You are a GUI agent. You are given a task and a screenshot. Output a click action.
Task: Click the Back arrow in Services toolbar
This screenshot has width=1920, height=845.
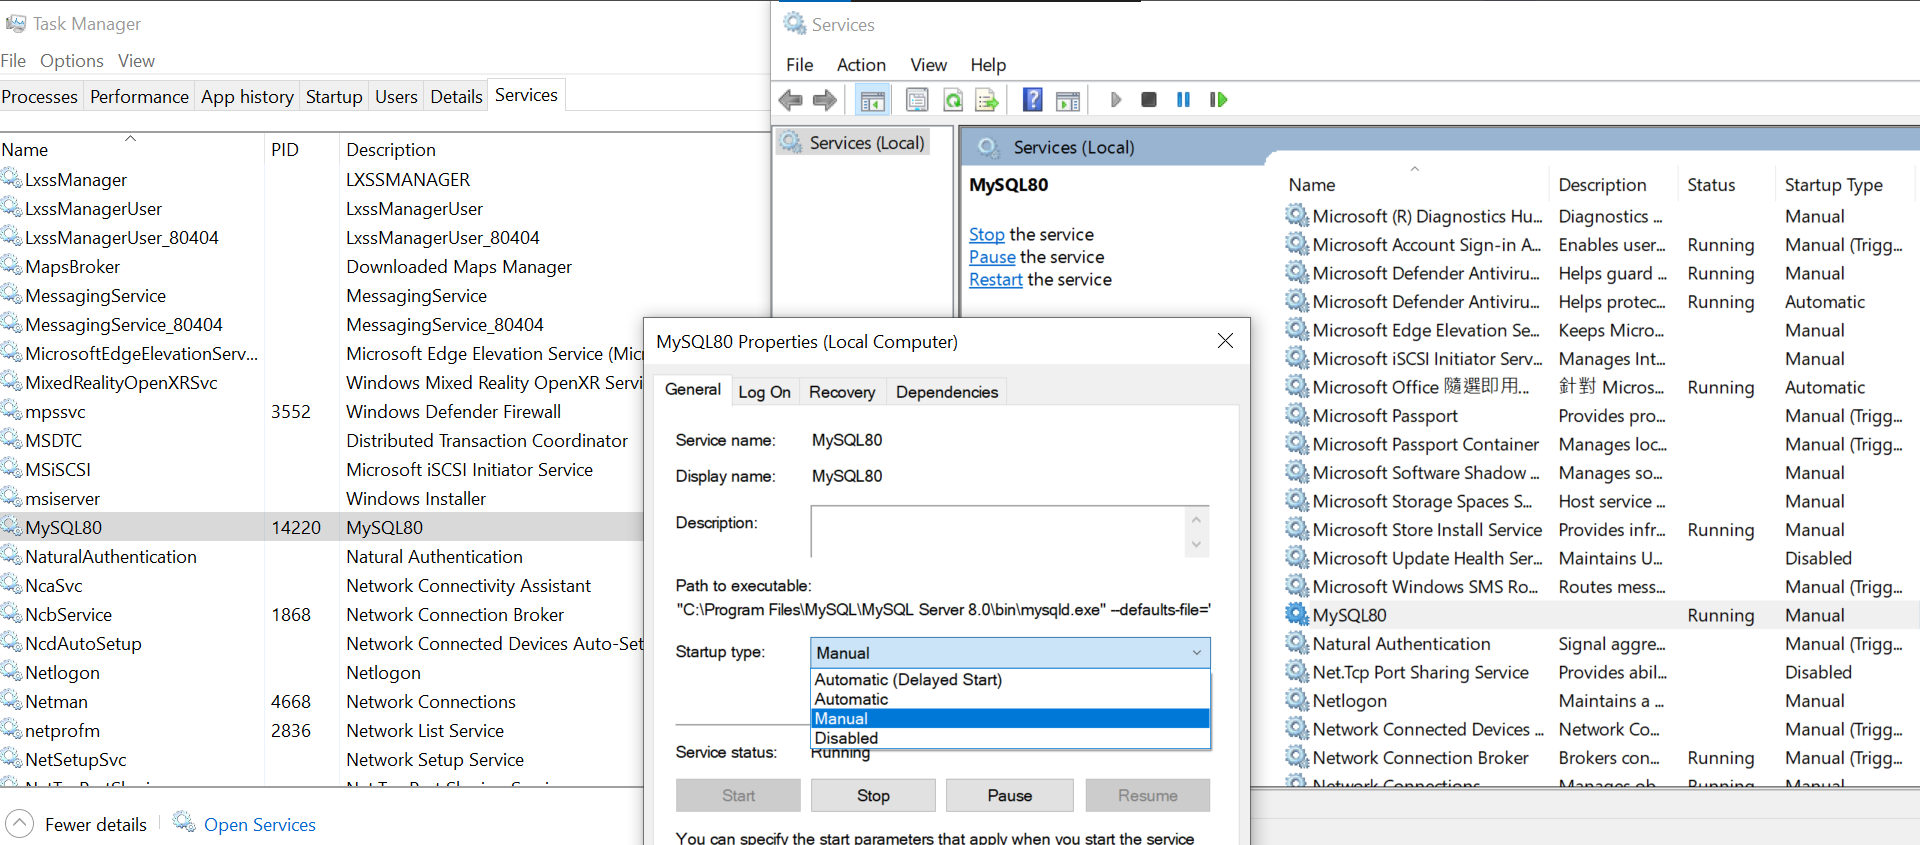tap(790, 100)
